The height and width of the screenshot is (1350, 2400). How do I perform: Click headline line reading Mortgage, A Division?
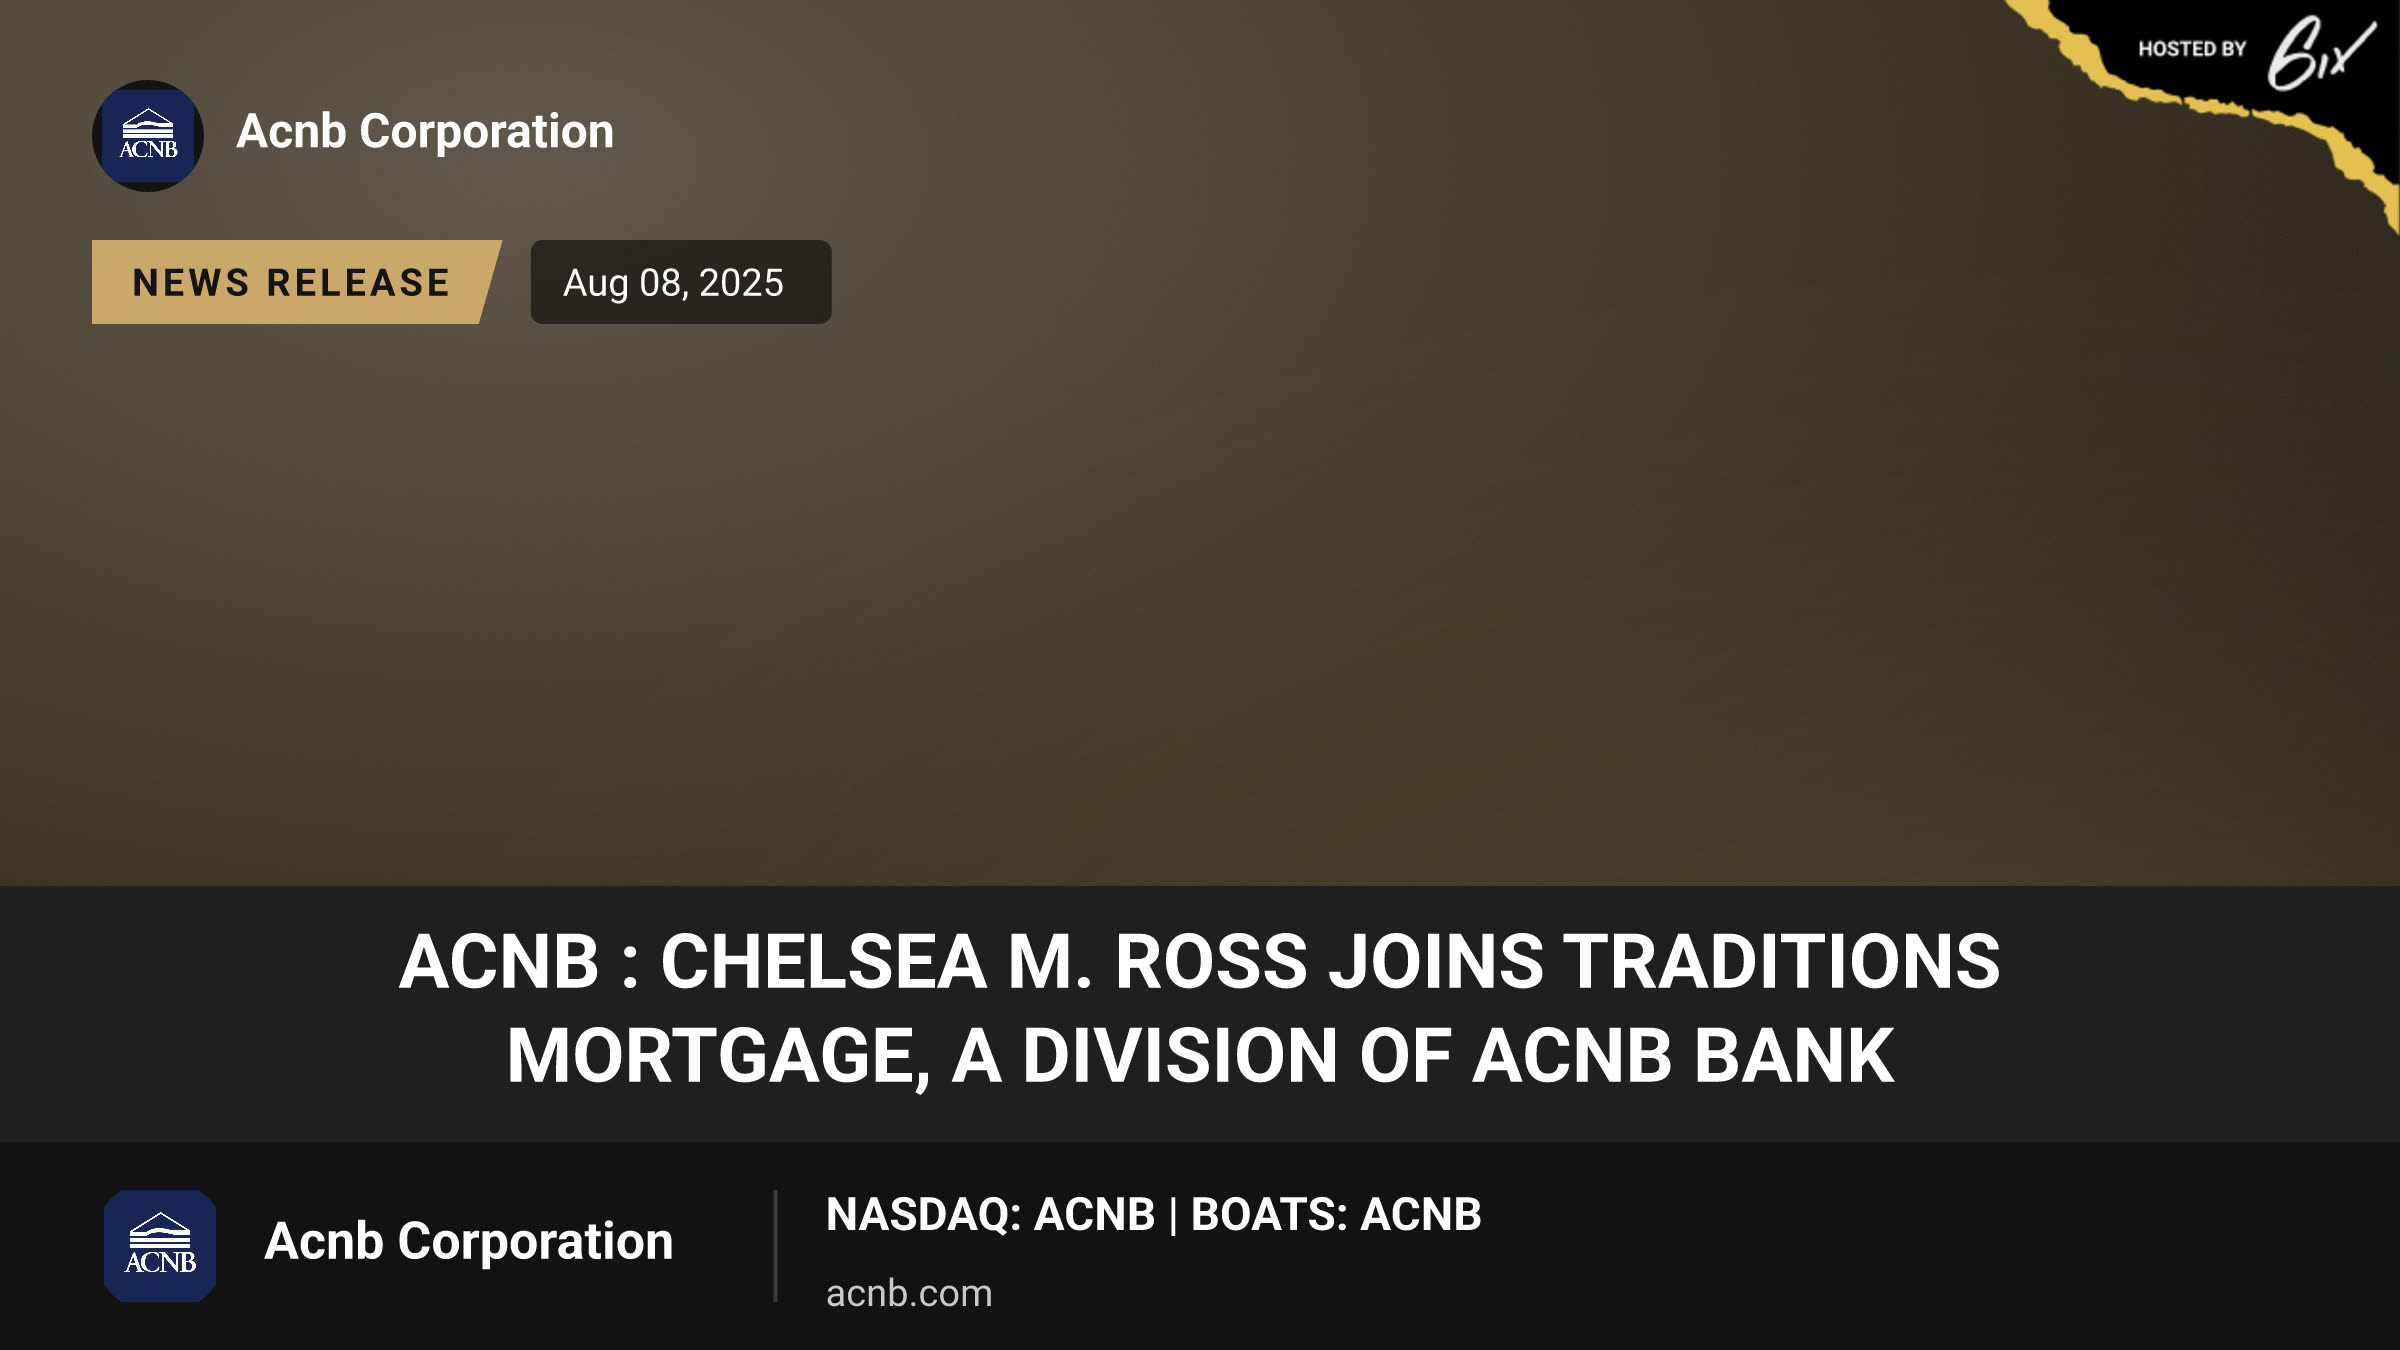tap(1199, 1056)
